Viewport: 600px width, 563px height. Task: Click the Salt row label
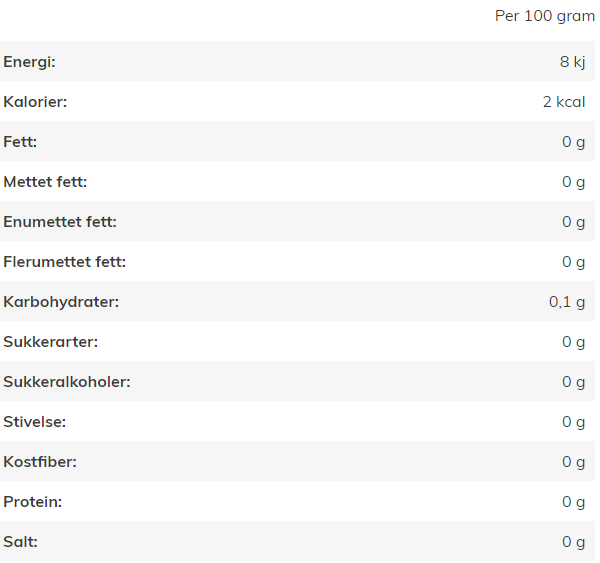[21, 542]
